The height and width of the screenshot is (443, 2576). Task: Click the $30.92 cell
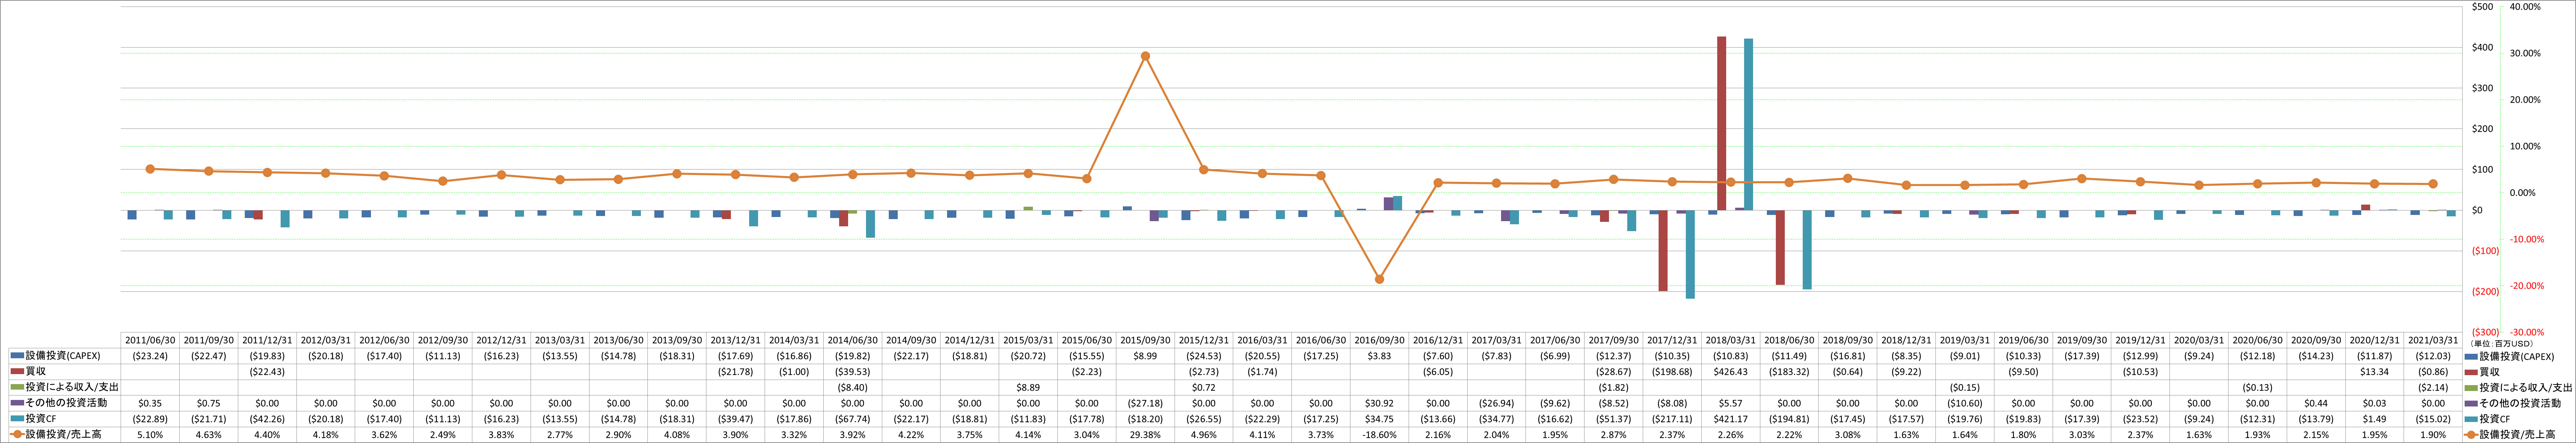pos(1379,403)
